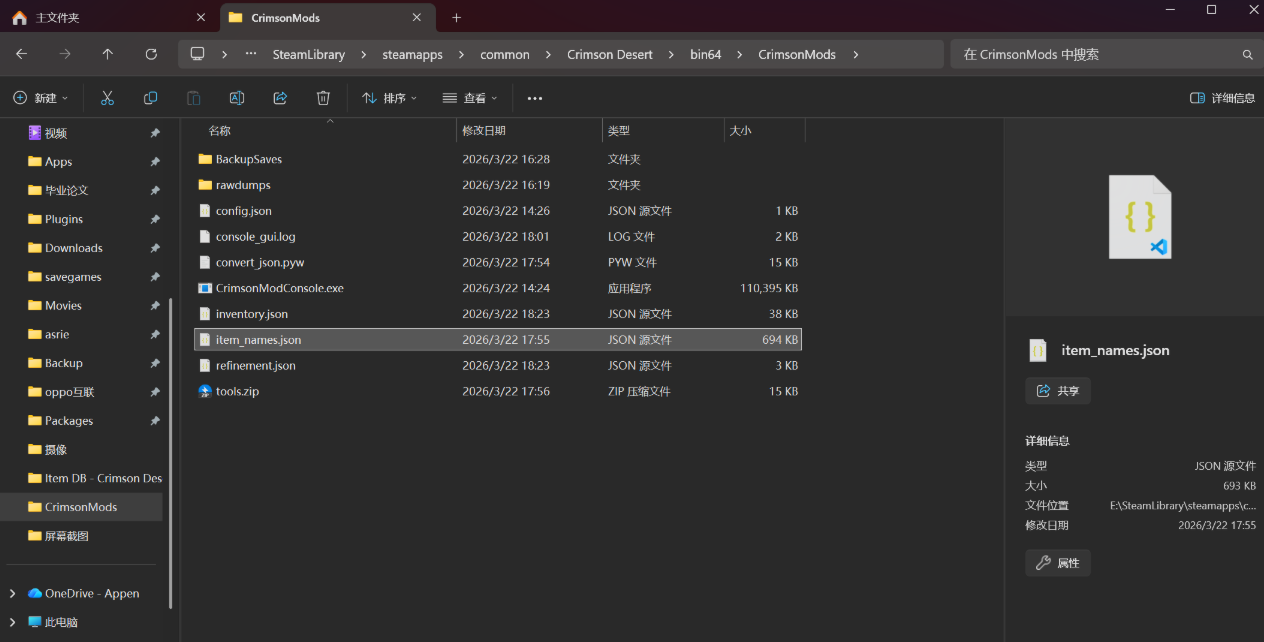
Task: Expand the 此电脑 tree node
Action: pos(12,622)
